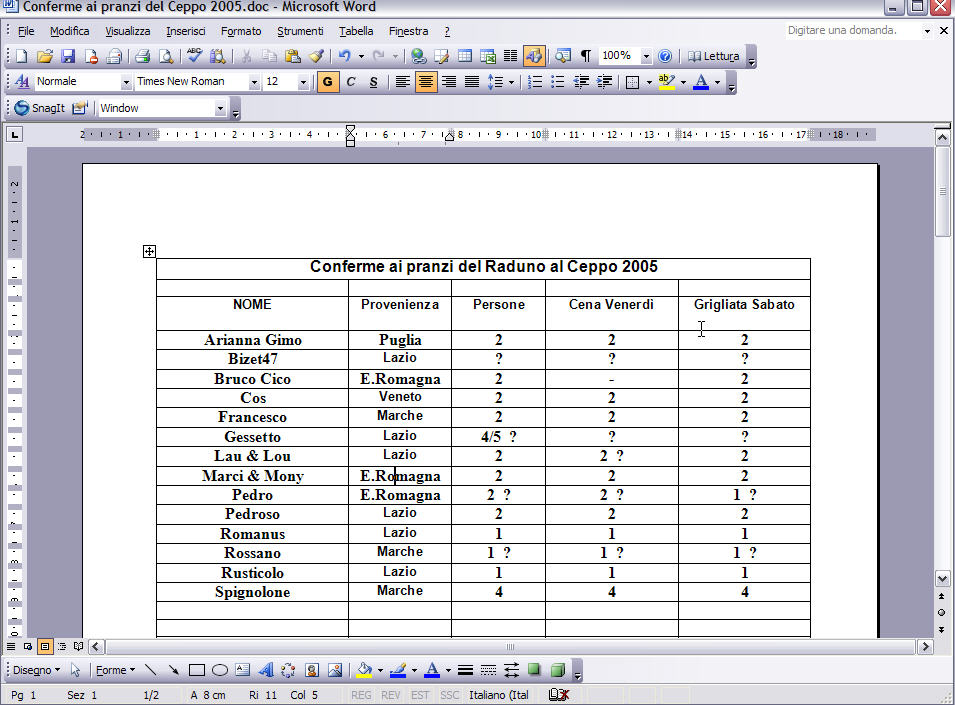Click the Lettura reading layout button

714,56
